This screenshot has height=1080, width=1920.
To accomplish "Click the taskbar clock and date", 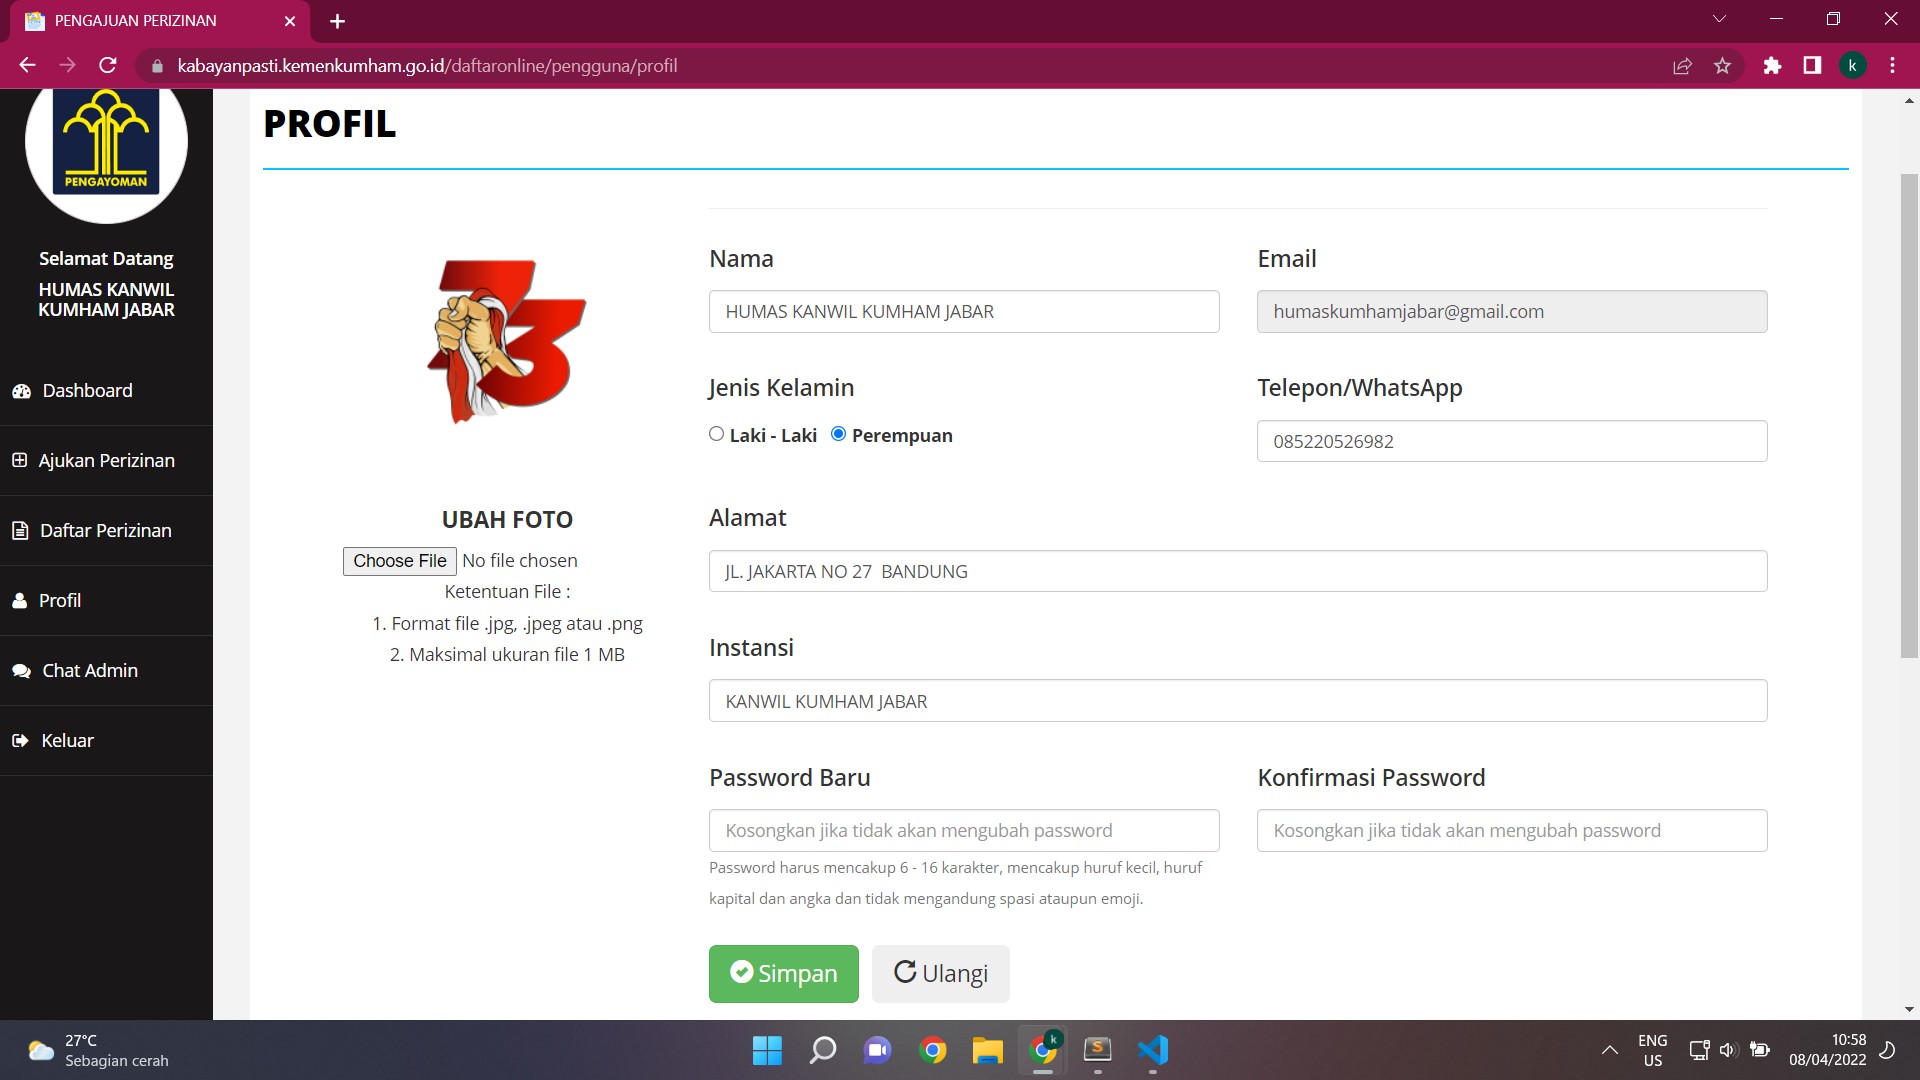I will [1827, 1050].
